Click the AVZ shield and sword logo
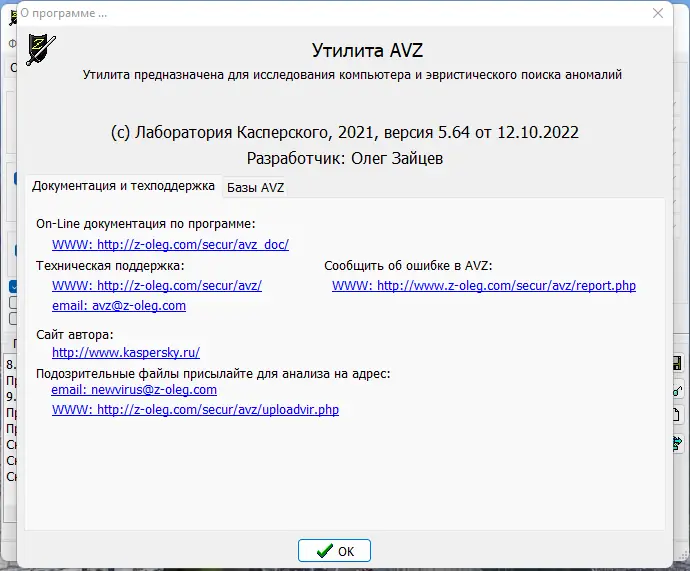This screenshot has height=571, width=690. 41,50
